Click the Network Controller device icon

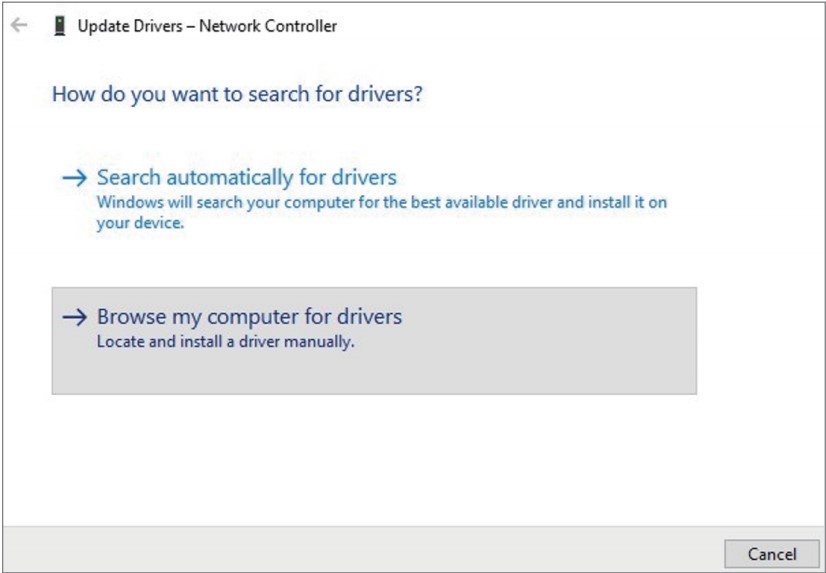click(x=59, y=26)
